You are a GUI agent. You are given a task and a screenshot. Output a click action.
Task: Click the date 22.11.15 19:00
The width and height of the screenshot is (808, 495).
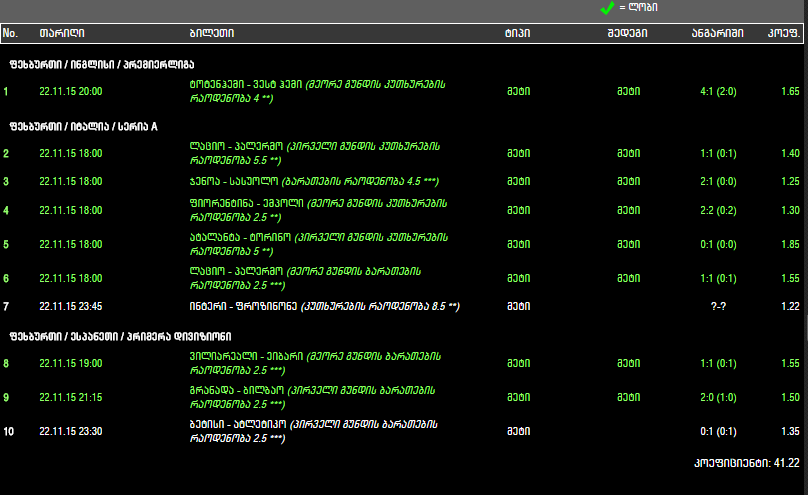tap(71, 364)
